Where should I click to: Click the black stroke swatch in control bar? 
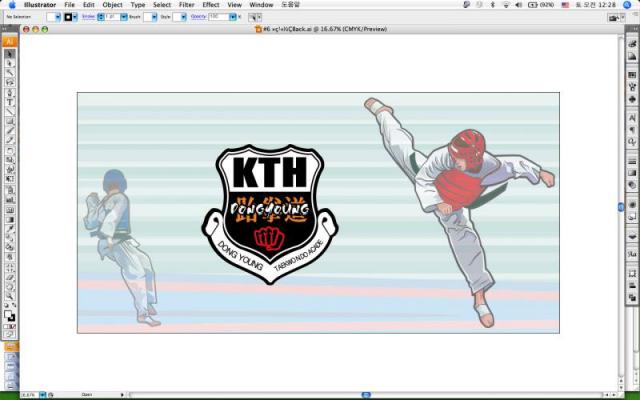tap(68, 17)
